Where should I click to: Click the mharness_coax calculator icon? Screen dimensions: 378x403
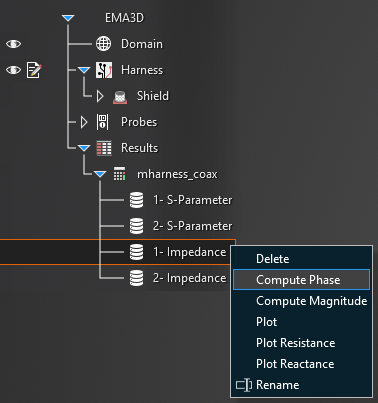tap(120, 174)
